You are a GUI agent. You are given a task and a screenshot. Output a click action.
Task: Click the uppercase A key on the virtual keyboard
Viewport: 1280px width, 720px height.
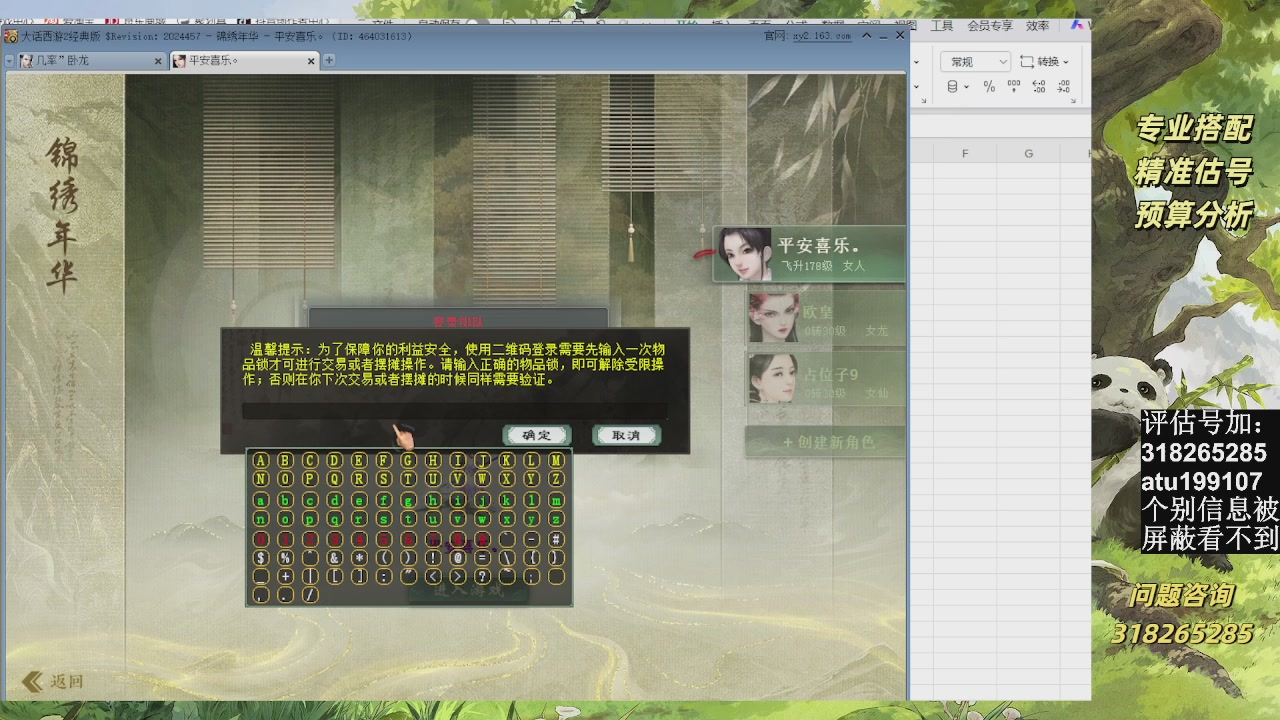[261, 461]
